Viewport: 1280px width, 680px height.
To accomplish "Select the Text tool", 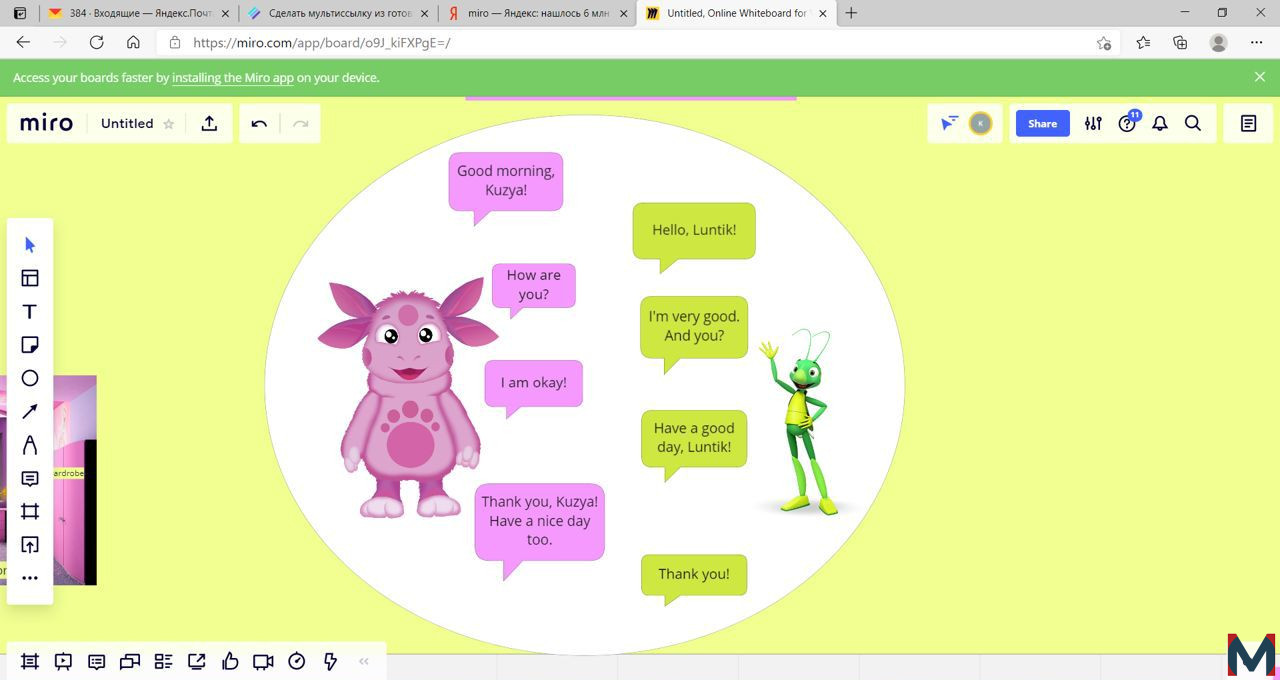I will click(30, 312).
